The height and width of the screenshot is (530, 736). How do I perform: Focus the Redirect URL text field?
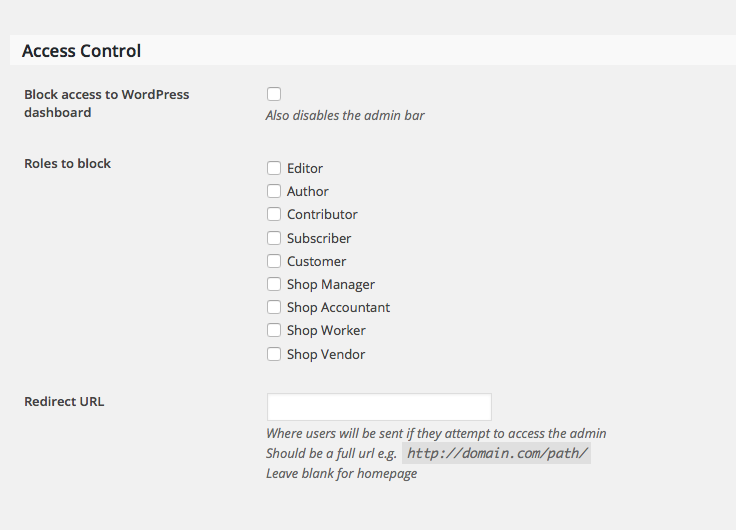(x=379, y=407)
